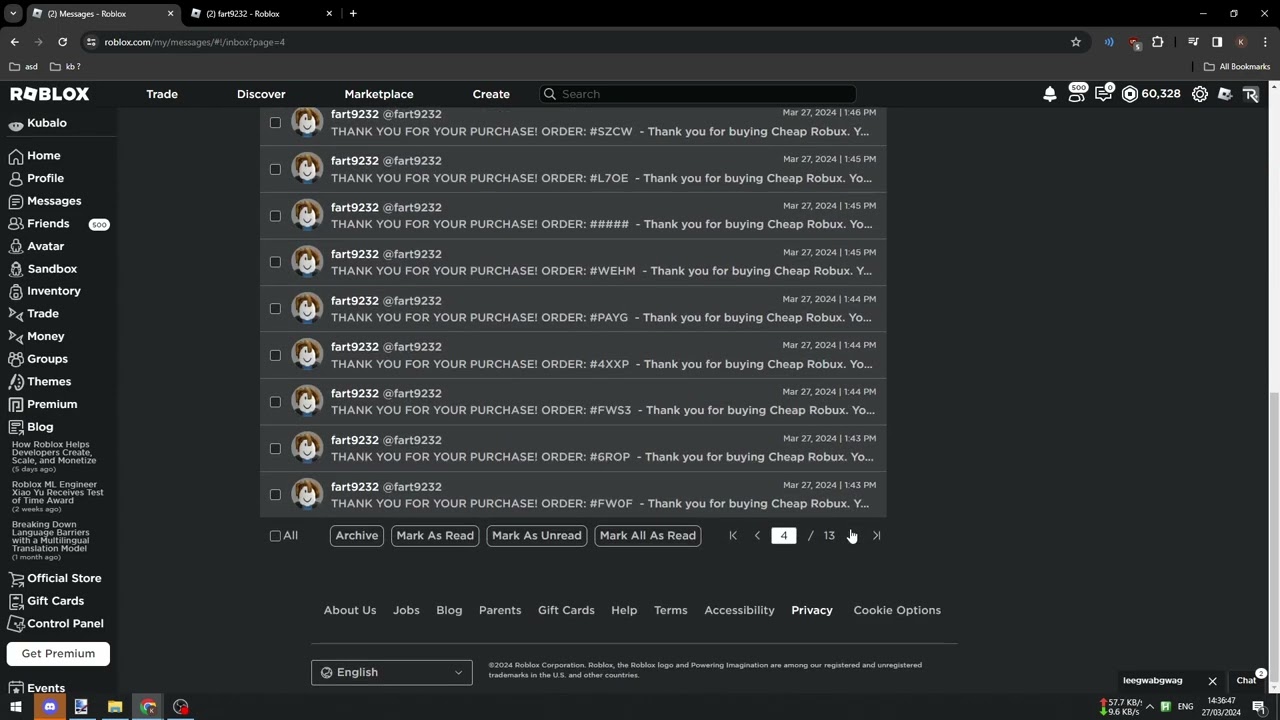Open Discord from the taskbar
The height and width of the screenshot is (720, 1280).
tap(49, 707)
